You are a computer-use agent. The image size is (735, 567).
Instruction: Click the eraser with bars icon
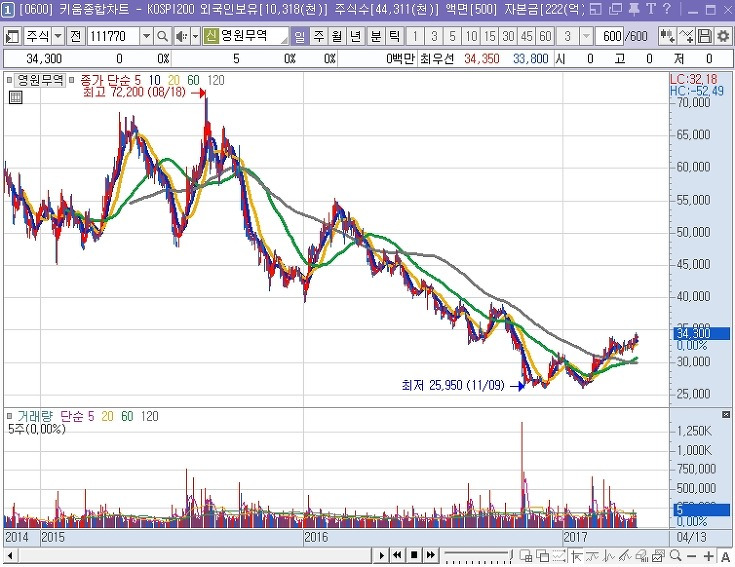click(x=642, y=556)
